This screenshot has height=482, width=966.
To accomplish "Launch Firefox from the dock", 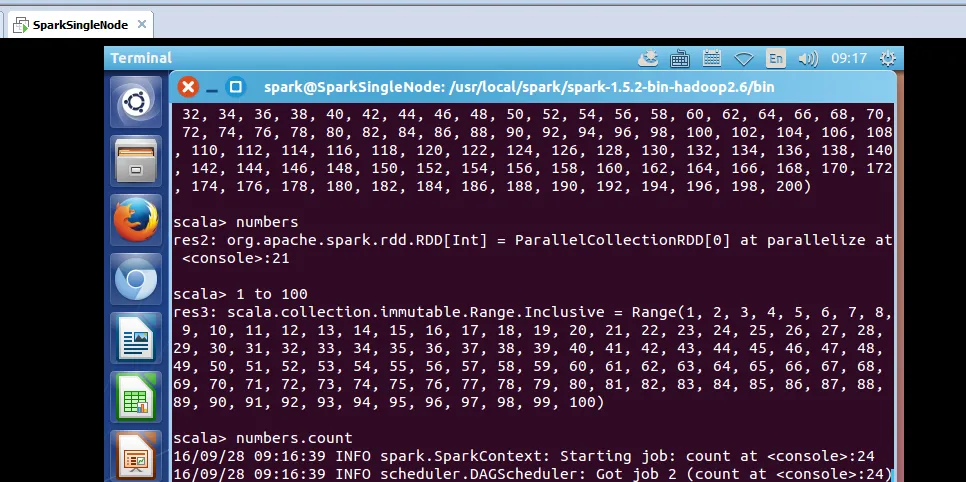I will coord(136,220).
